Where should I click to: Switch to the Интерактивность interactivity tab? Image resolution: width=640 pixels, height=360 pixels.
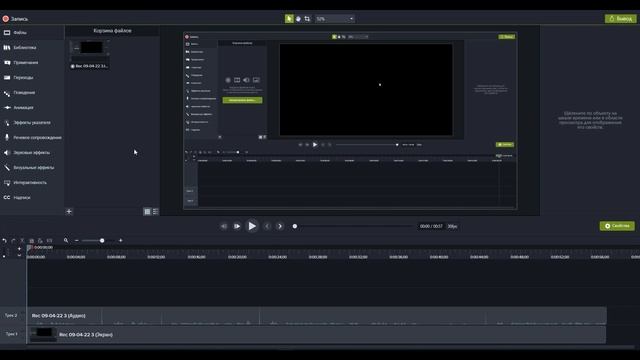[x=32, y=183]
